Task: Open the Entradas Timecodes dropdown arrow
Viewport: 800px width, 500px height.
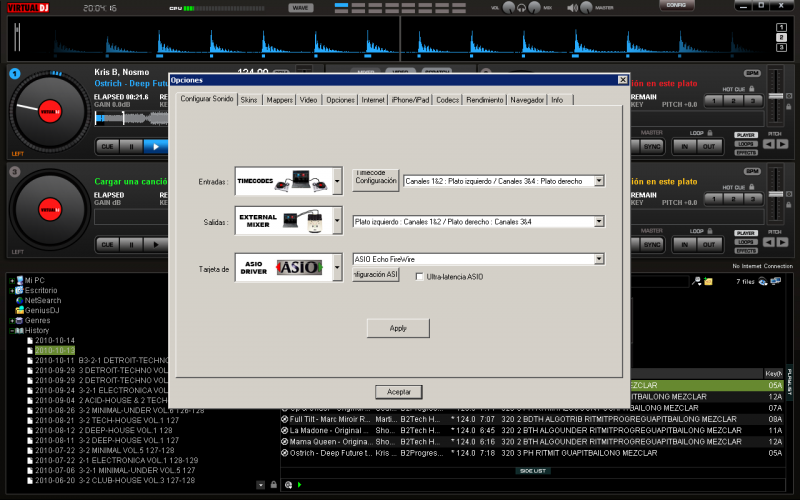Action: point(337,181)
